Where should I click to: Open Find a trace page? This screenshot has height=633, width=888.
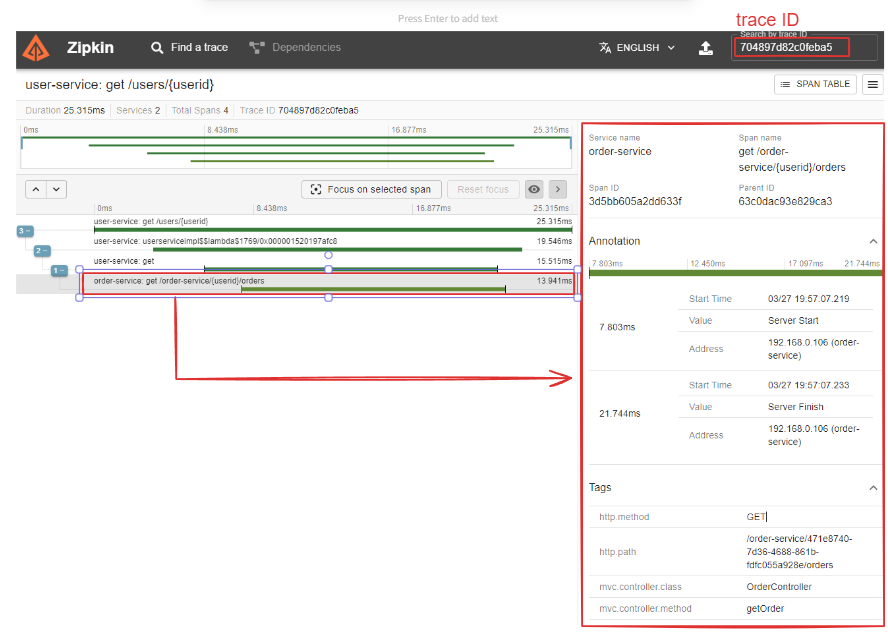[x=189, y=48]
